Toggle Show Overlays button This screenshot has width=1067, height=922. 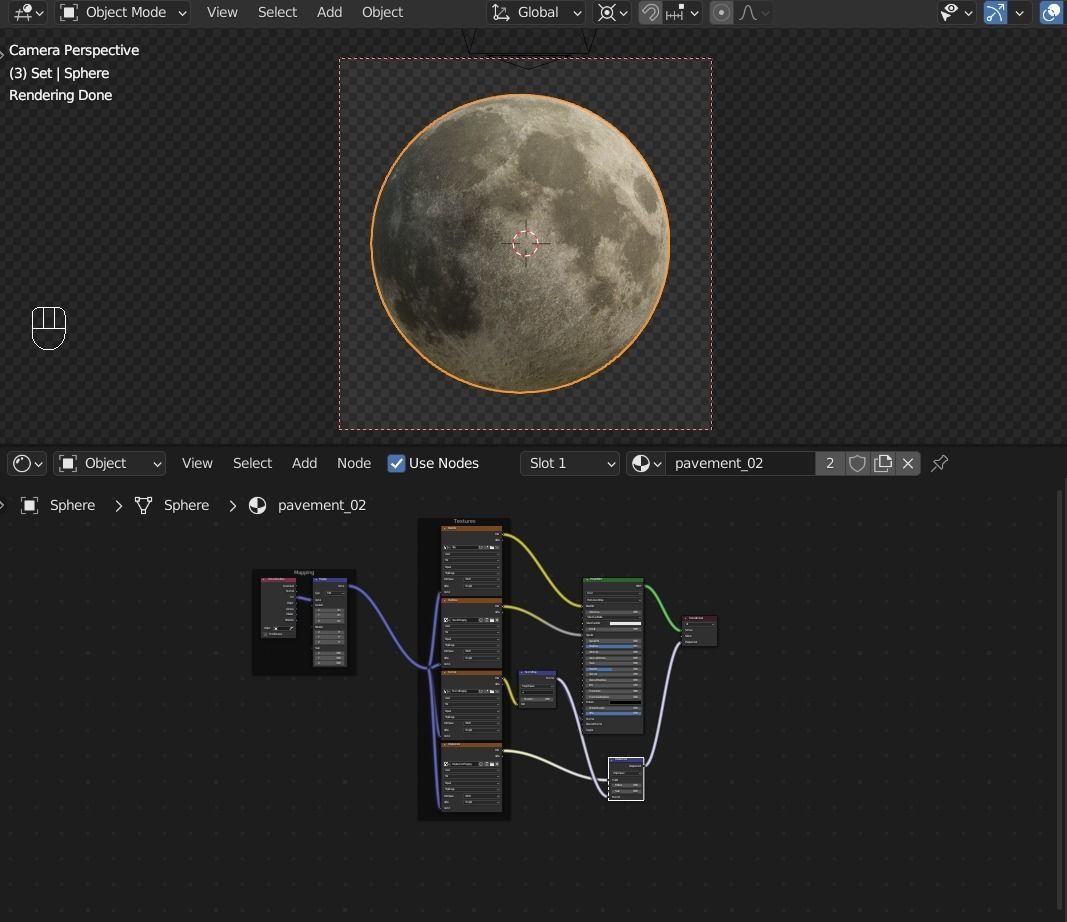click(1051, 12)
